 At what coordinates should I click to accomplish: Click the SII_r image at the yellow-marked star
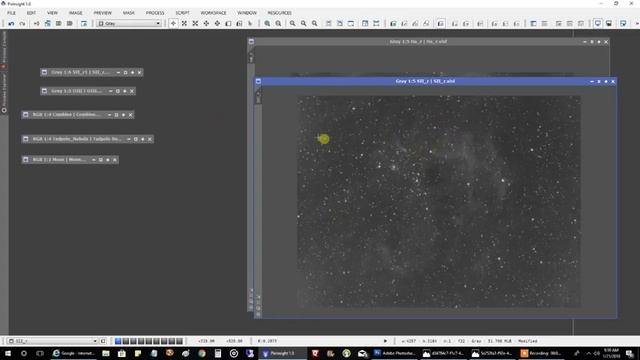click(x=324, y=139)
